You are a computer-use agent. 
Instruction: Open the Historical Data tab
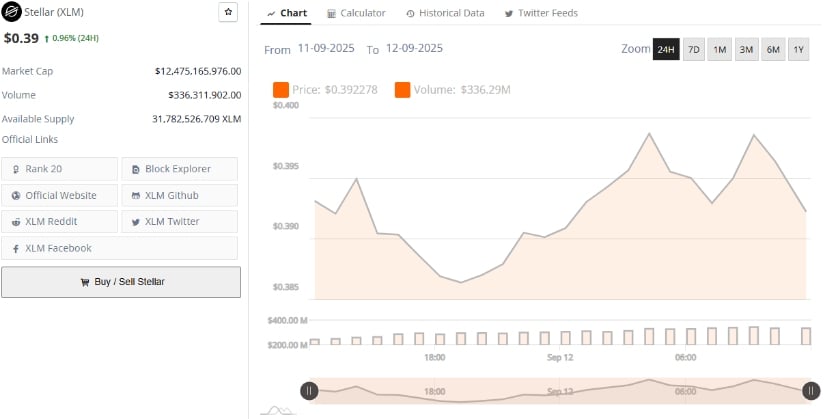click(445, 13)
